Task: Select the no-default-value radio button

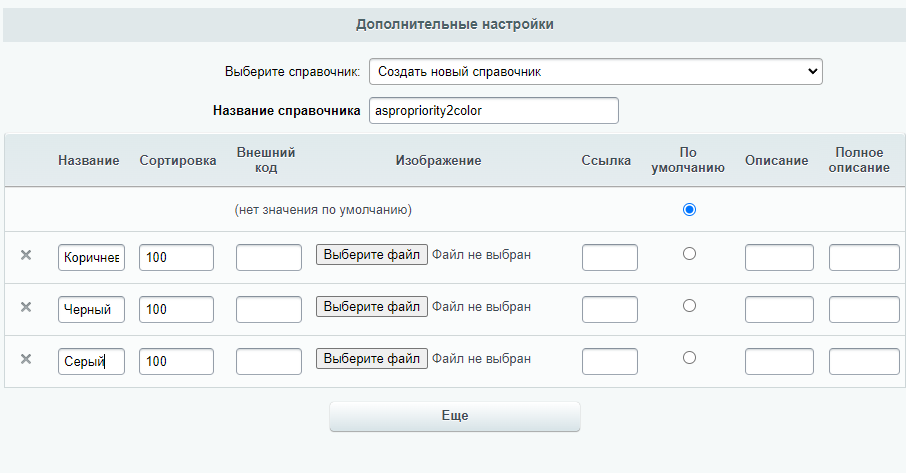Action: (x=689, y=209)
